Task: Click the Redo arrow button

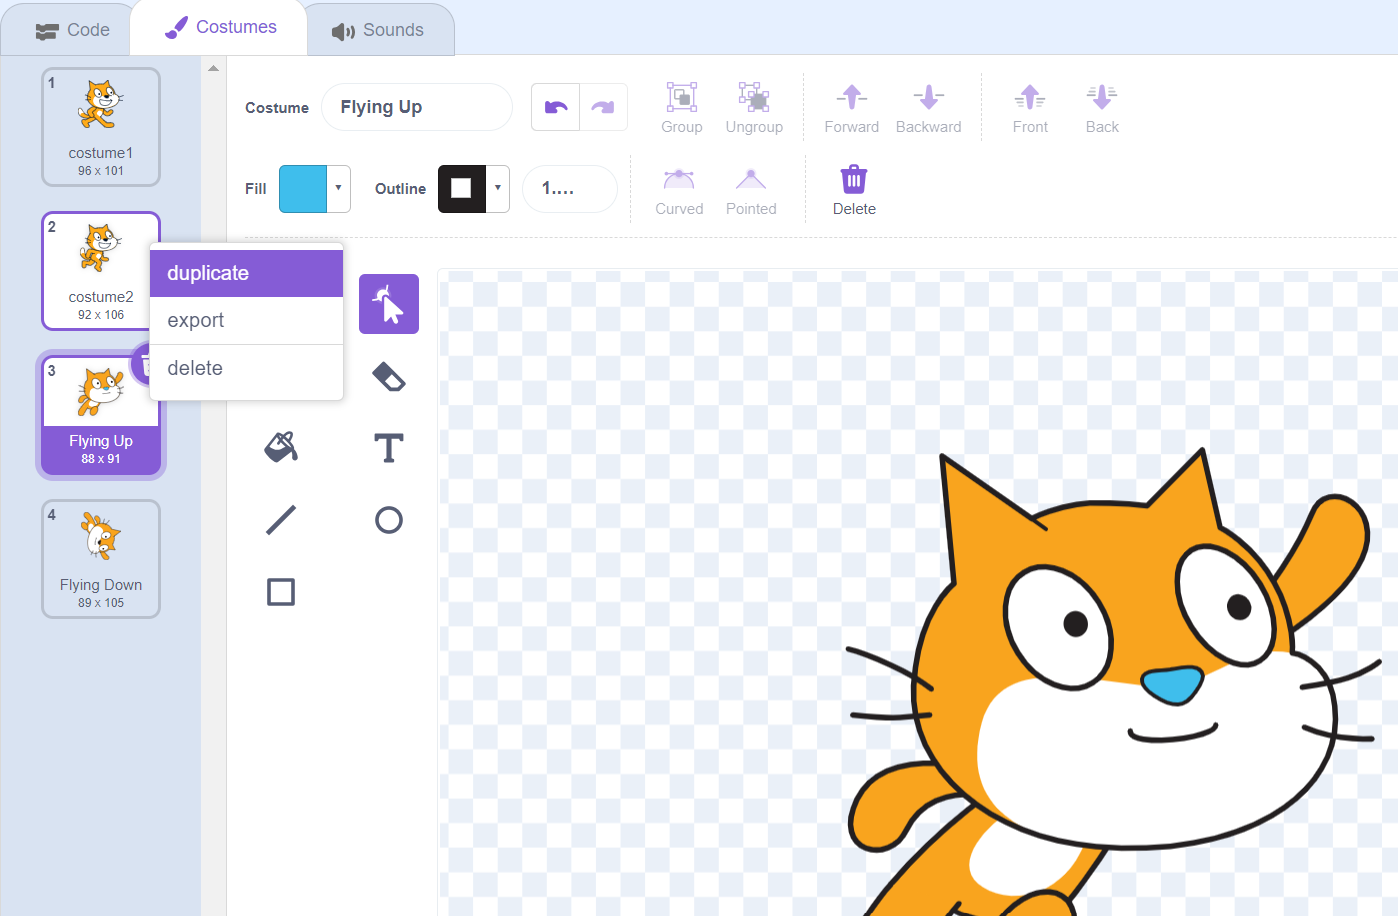Action: (x=604, y=107)
